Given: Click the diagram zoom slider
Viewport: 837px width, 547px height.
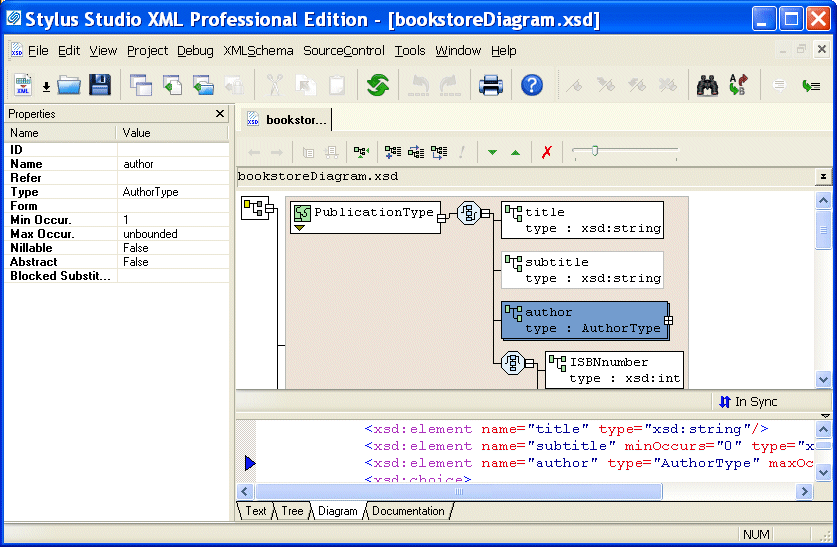Looking at the screenshot, I should coord(594,151).
